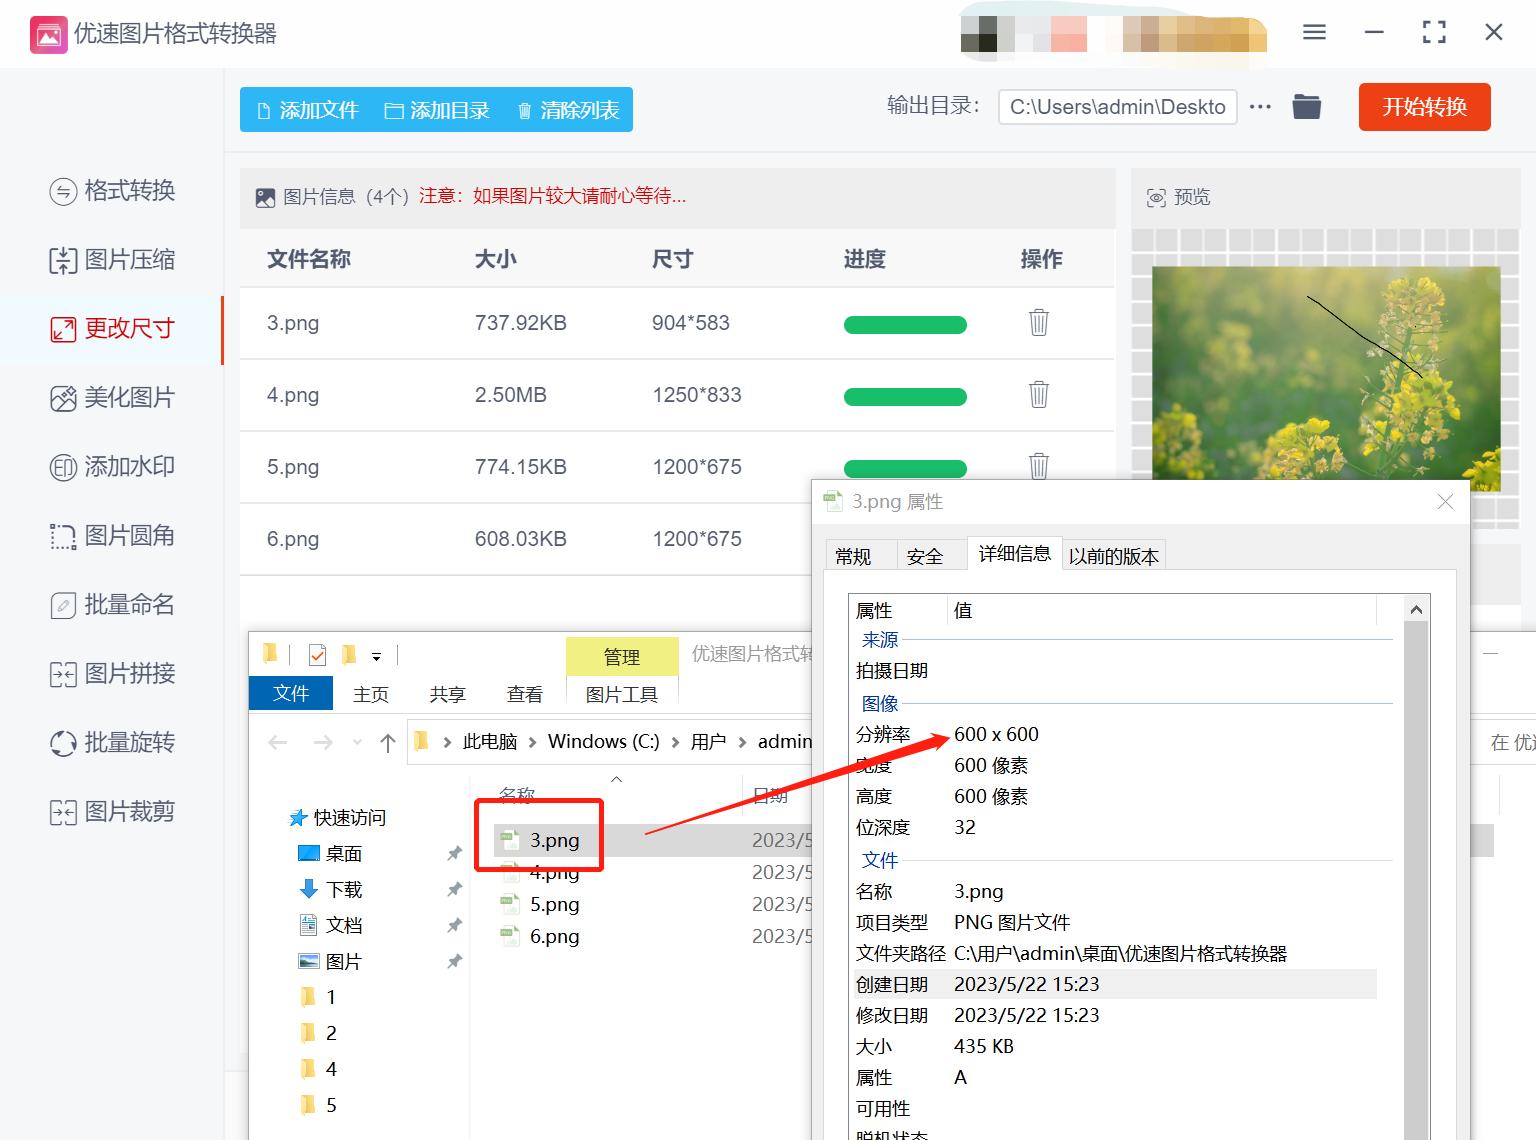Unpin 桌面 from Quick access
The image size is (1536, 1140).
pyautogui.click(x=455, y=853)
